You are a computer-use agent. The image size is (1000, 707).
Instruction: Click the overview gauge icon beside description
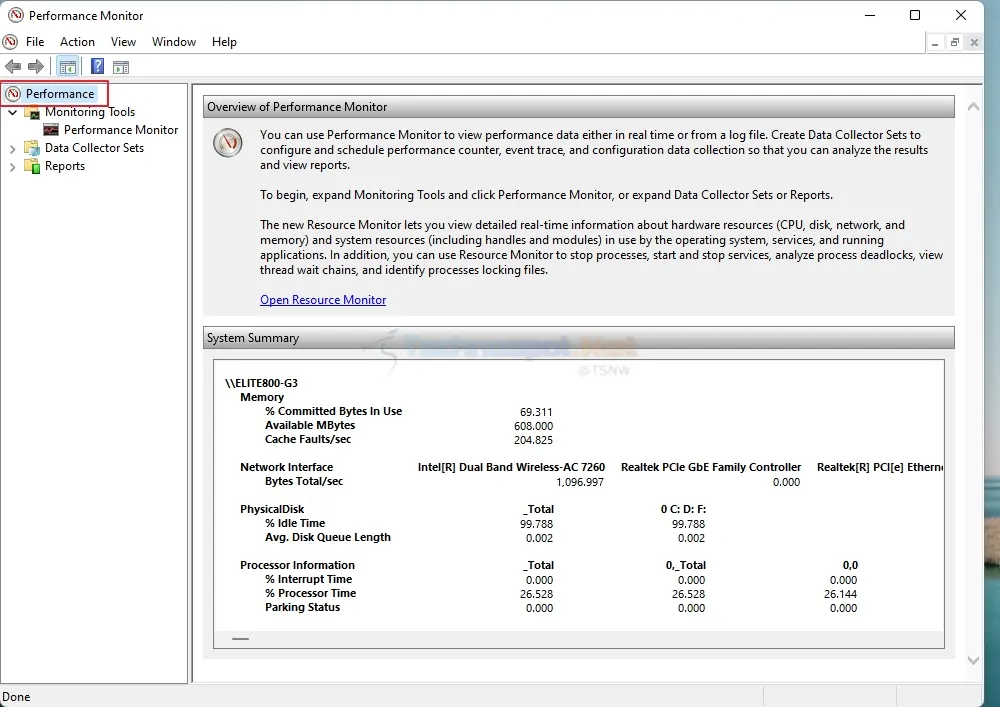click(x=228, y=142)
